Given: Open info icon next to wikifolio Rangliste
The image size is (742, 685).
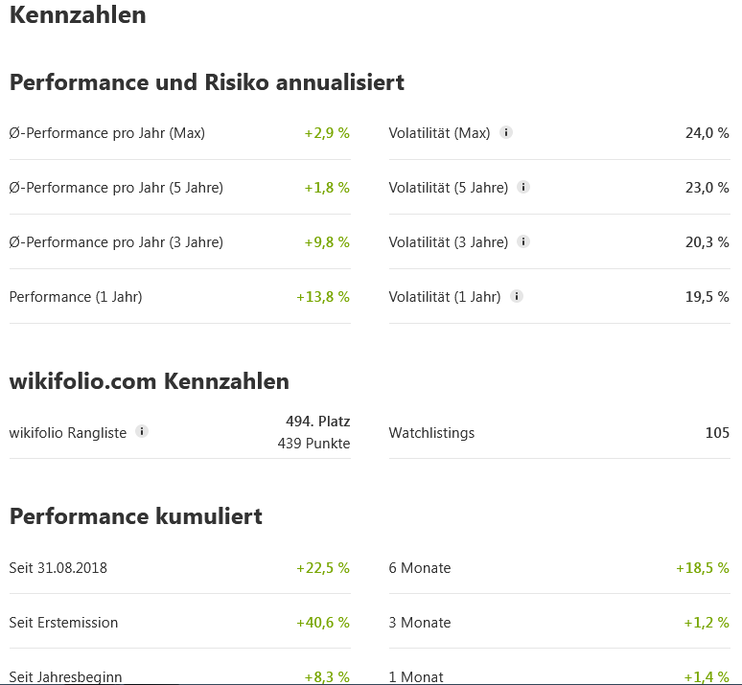Looking at the screenshot, I should [x=142, y=432].
